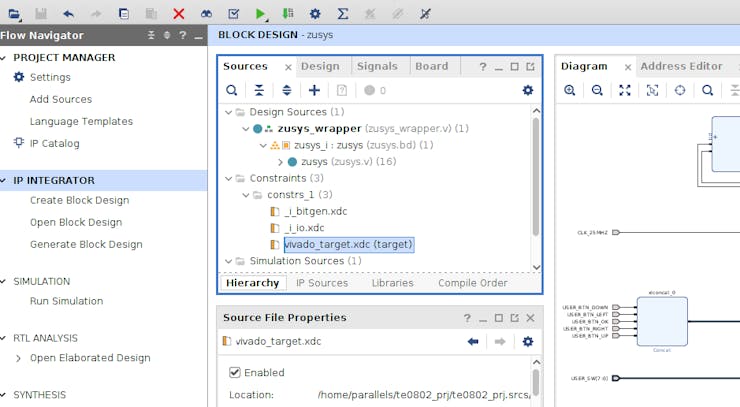
Task: Click the copy documents toolbar icon
Action: click(124, 14)
